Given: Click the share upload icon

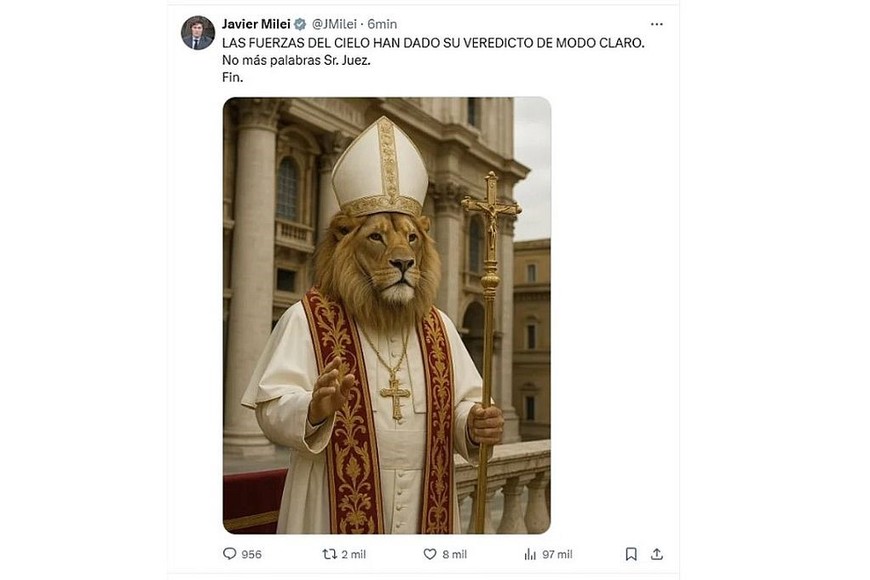Looking at the screenshot, I should pos(657,554).
